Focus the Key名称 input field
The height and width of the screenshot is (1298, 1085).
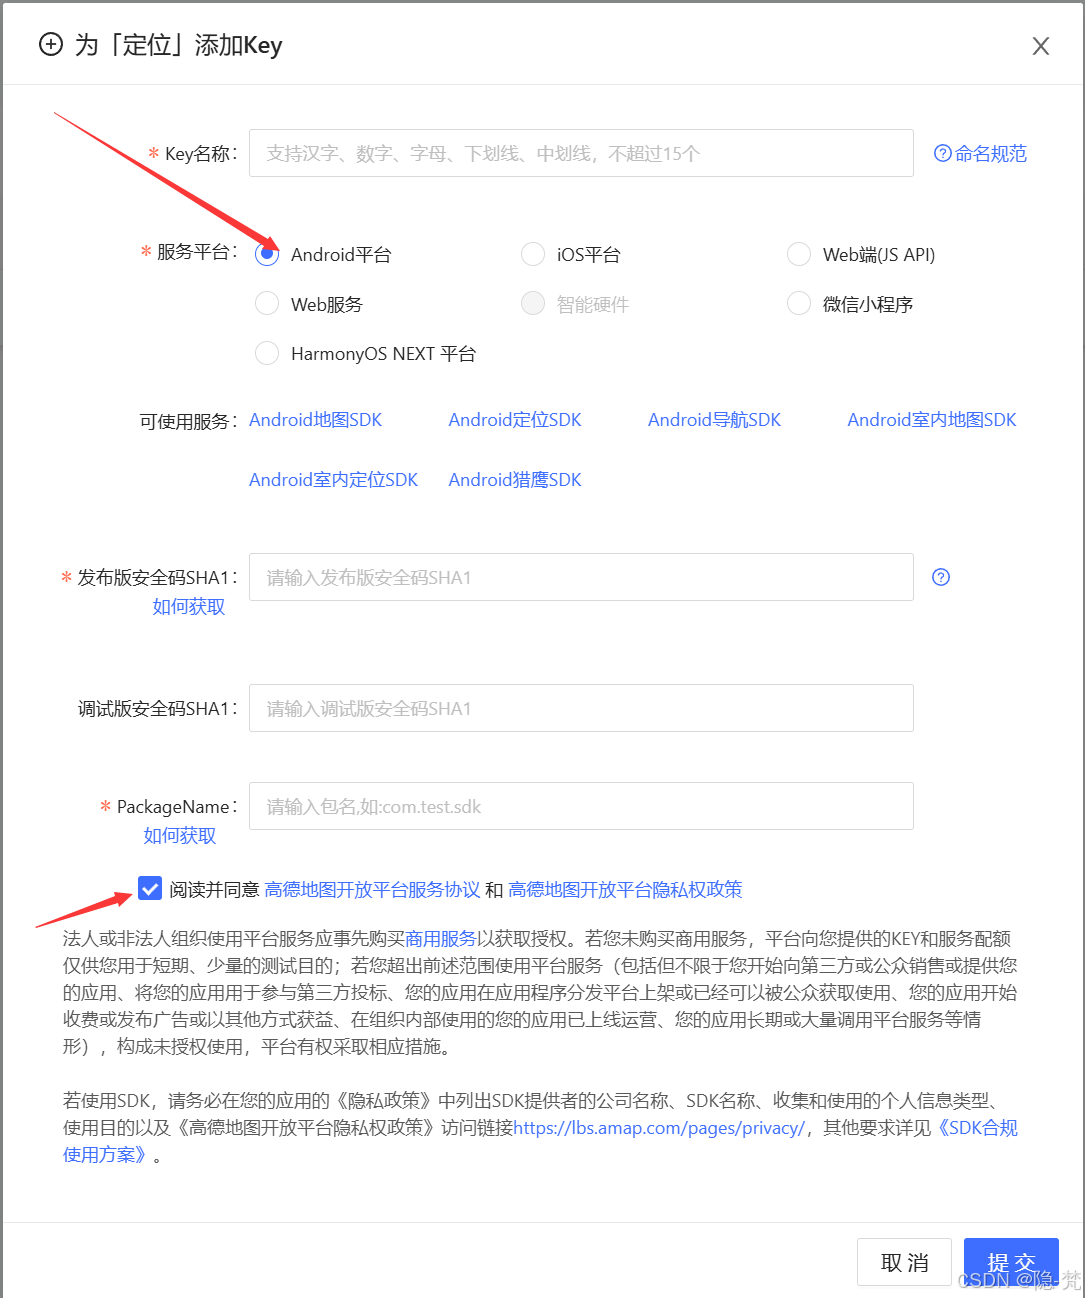581,153
